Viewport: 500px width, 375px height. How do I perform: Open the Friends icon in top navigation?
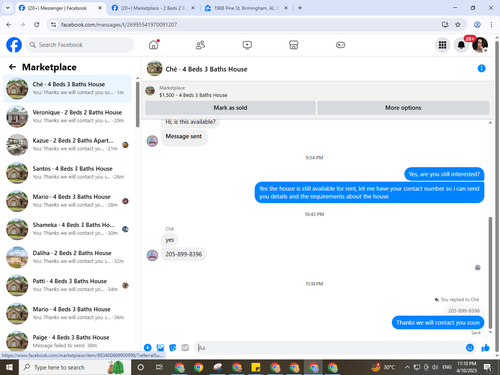pyautogui.click(x=200, y=45)
